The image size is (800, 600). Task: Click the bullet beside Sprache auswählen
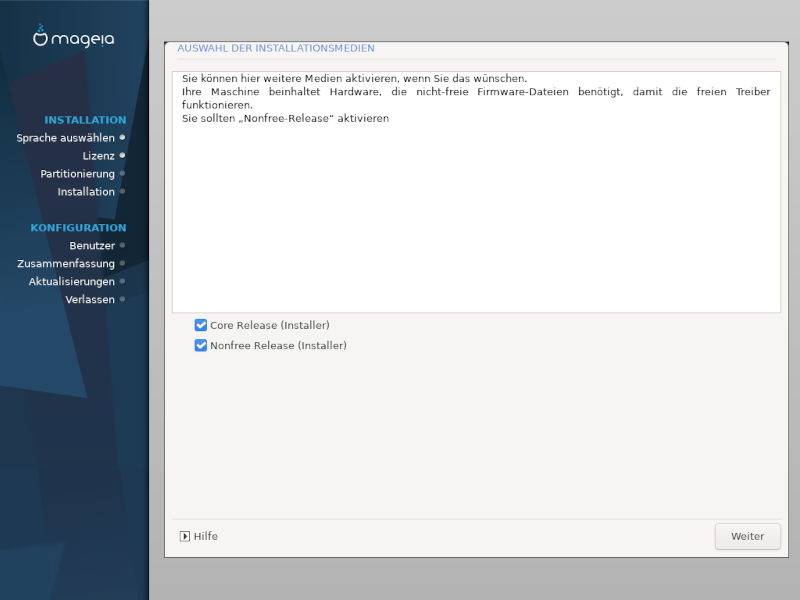pos(122,137)
